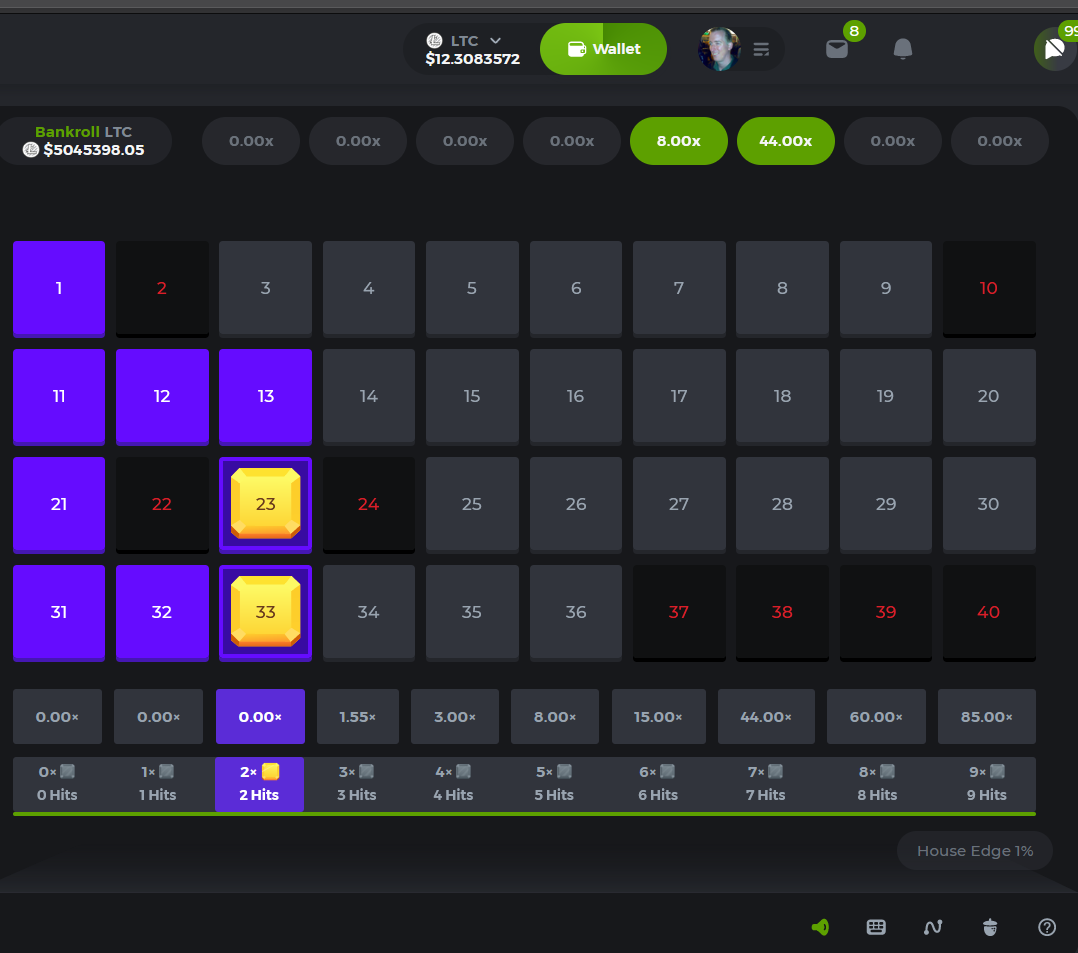Image resolution: width=1078 pixels, height=953 pixels.
Task: Select keno number 25
Action: pos(472,504)
